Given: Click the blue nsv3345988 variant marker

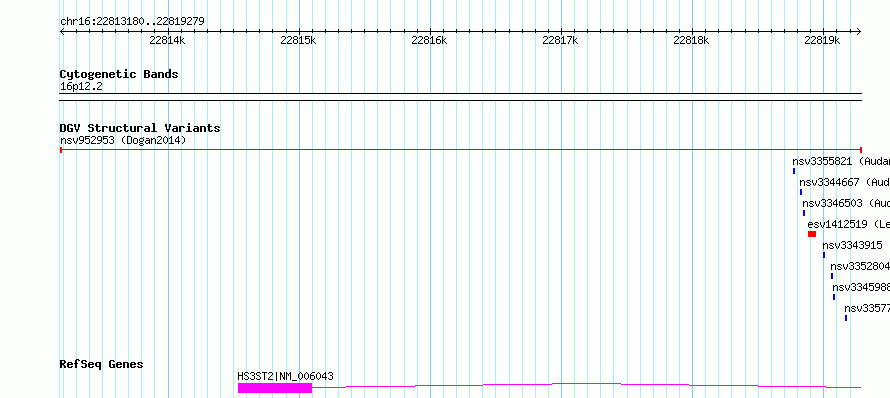Looking at the screenshot, I should click(834, 297).
